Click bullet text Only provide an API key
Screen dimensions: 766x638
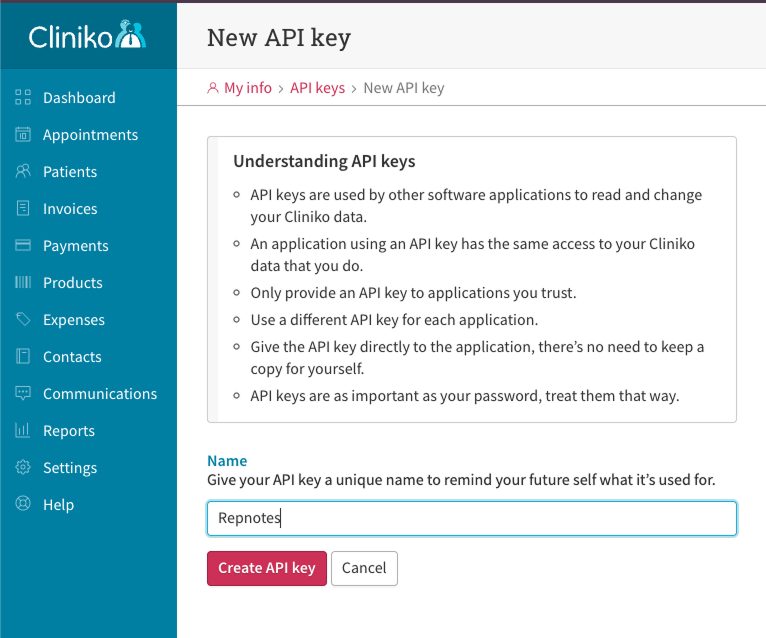pyautogui.click(x=413, y=293)
